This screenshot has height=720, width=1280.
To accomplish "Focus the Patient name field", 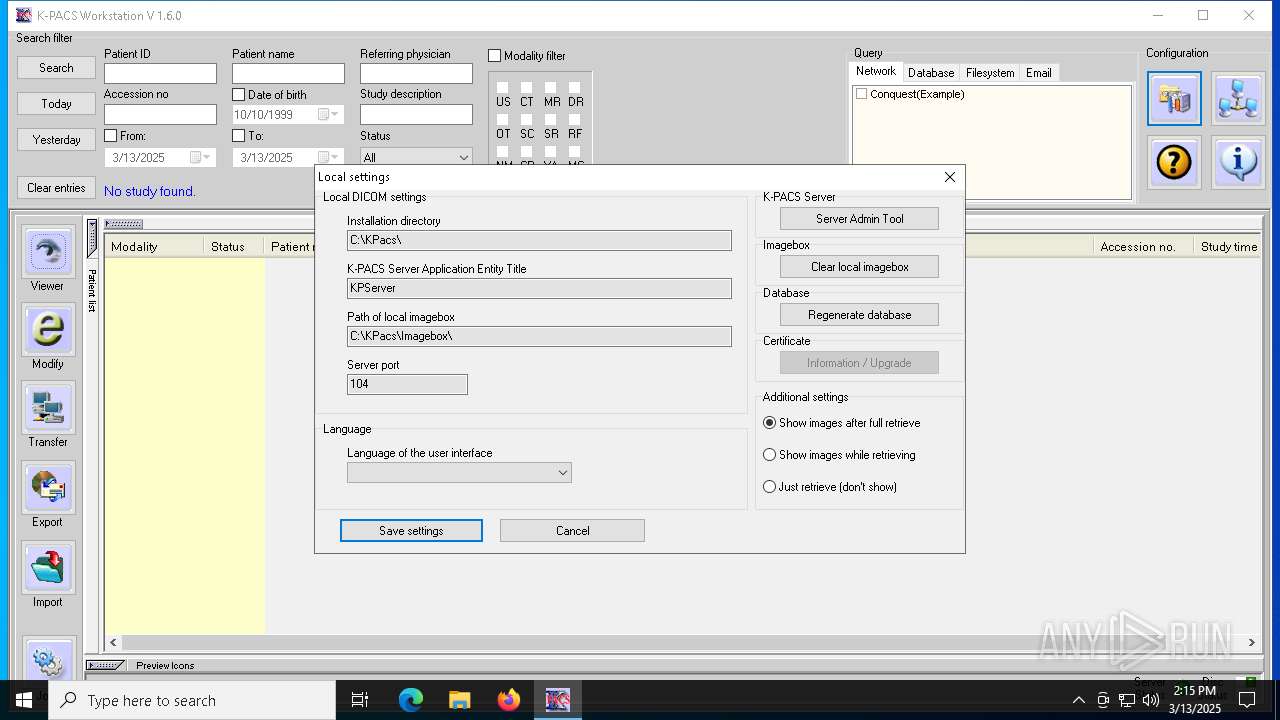I will tap(288, 74).
